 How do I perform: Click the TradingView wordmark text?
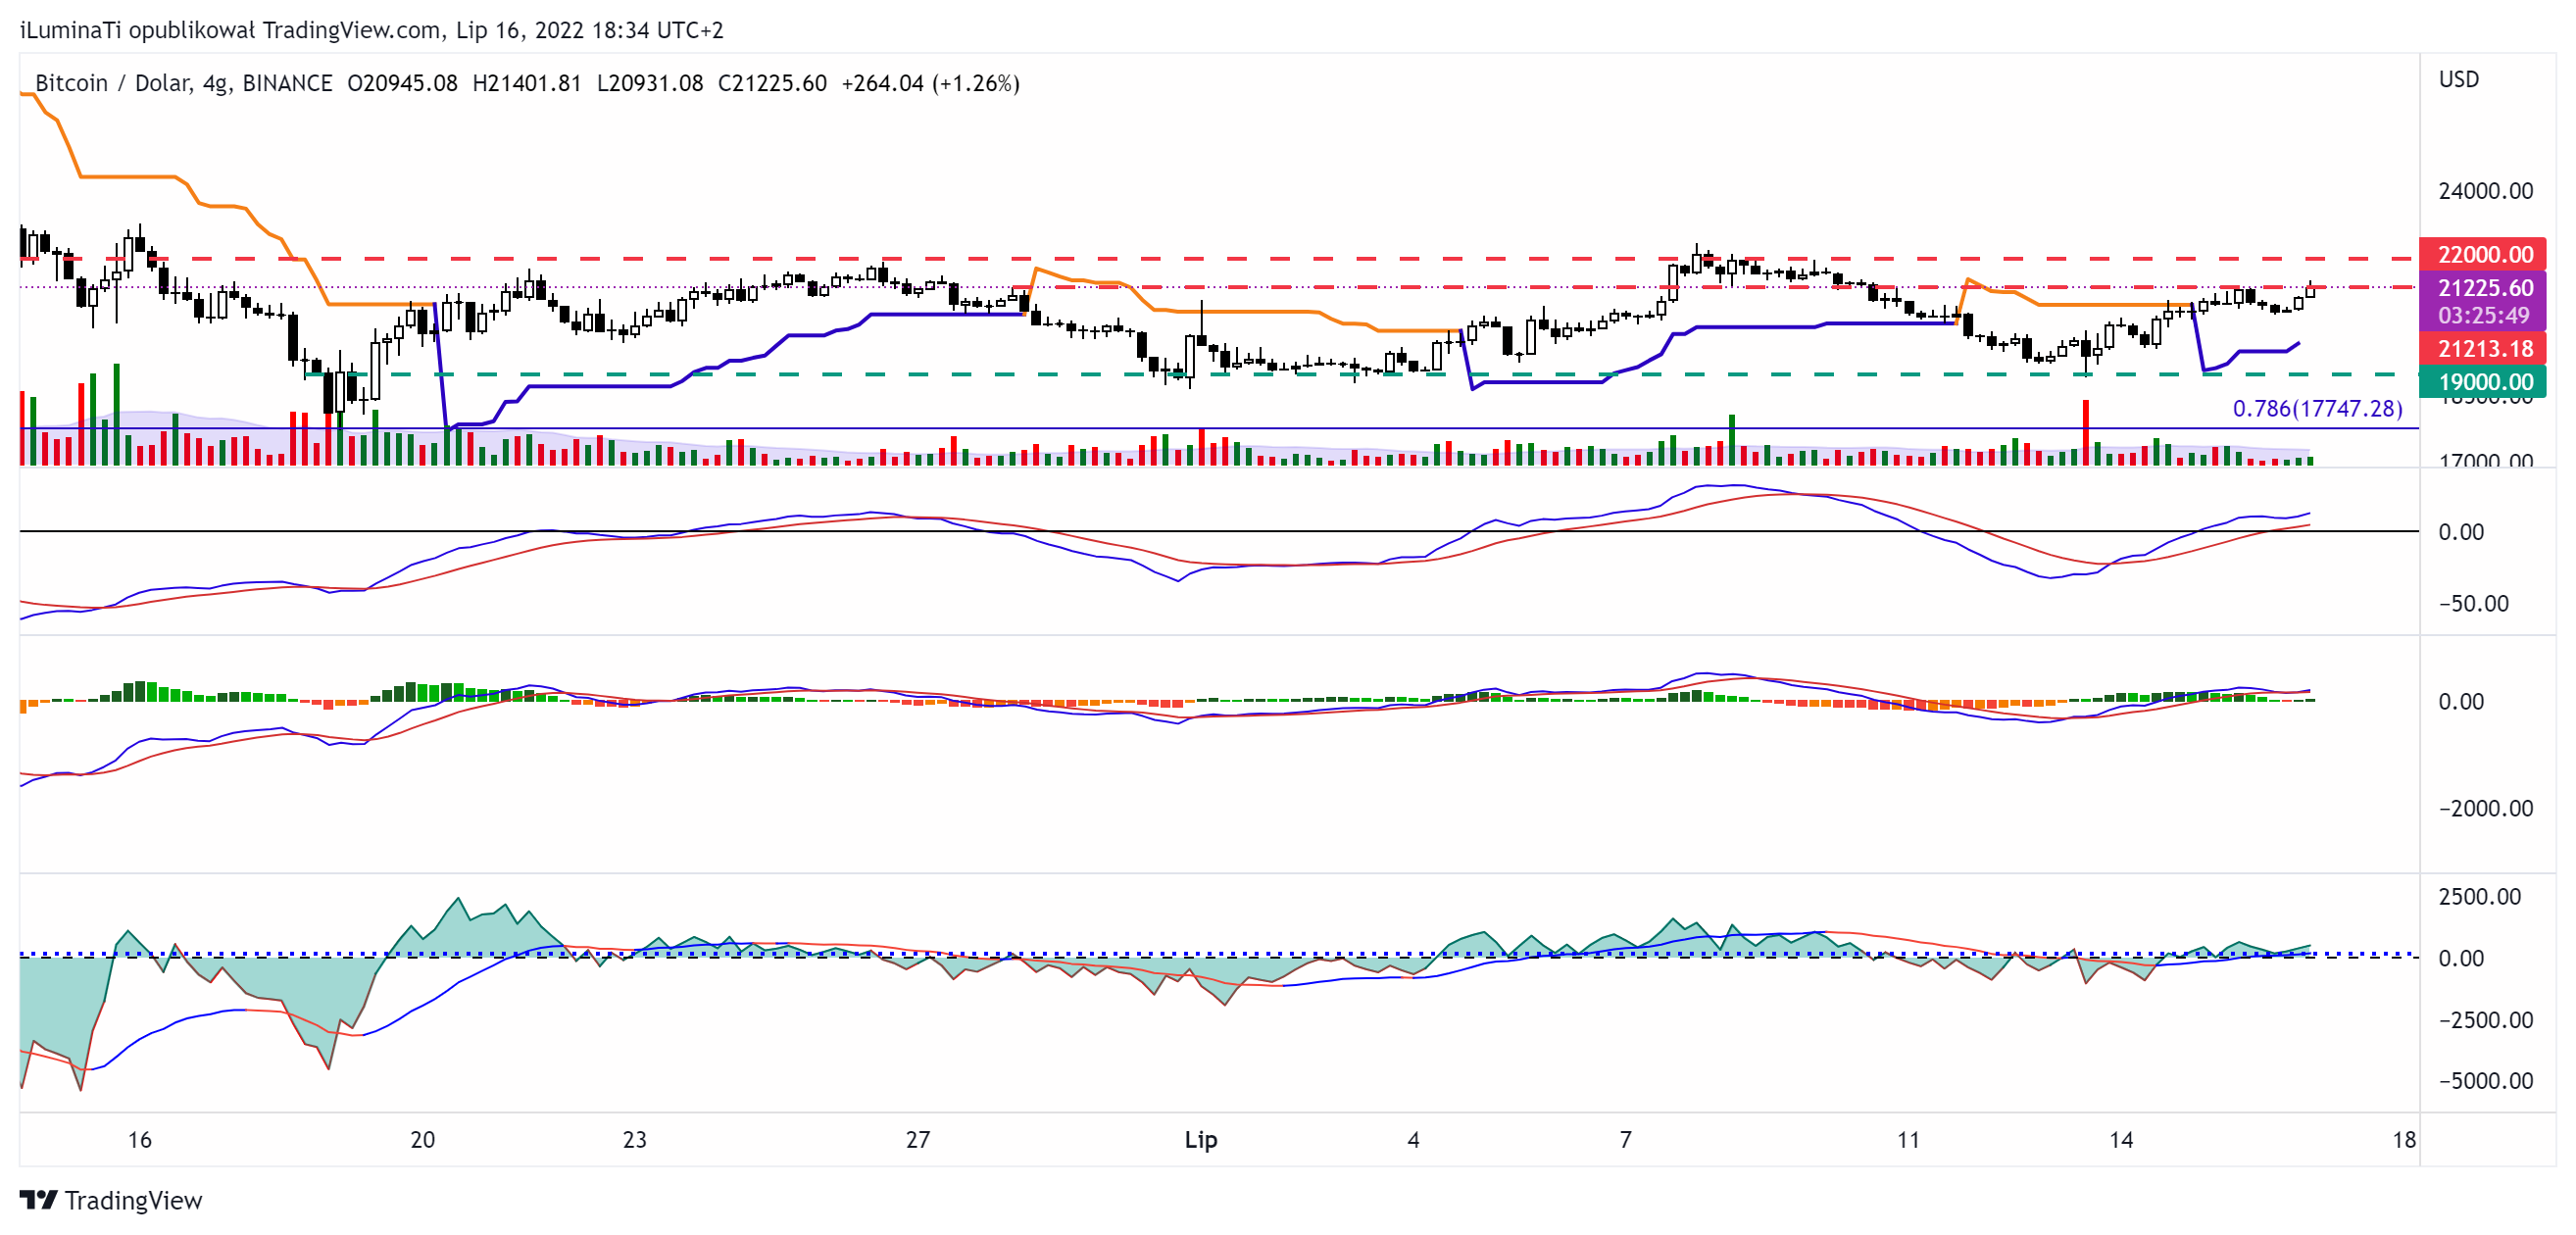coord(133,1200)
